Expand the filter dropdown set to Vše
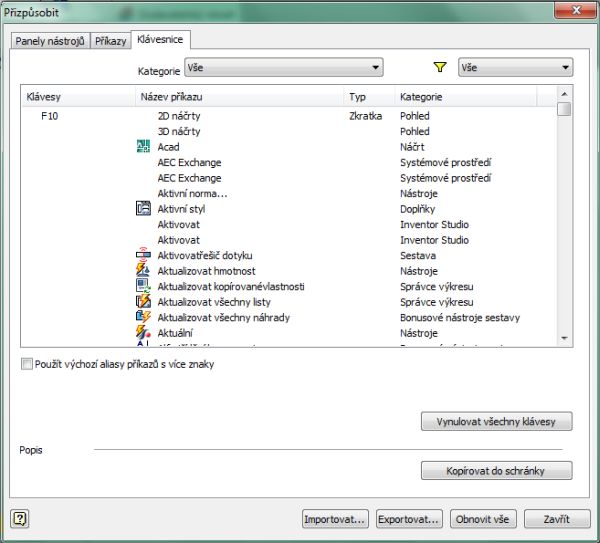The image size is (600, 543). tap(515, 68)
